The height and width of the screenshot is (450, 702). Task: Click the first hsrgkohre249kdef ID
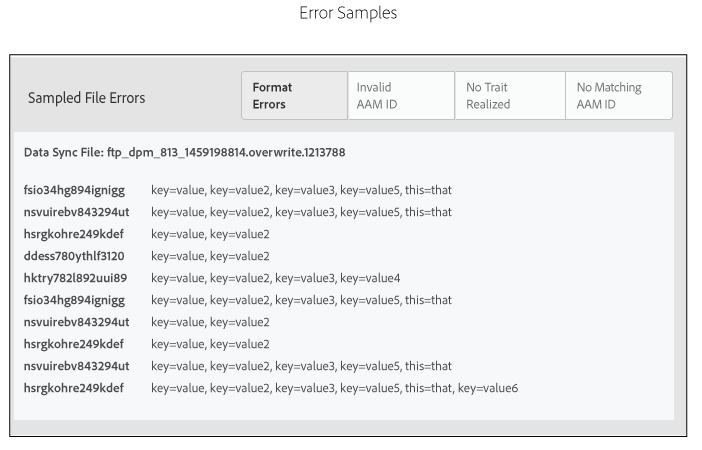point(74,234)
